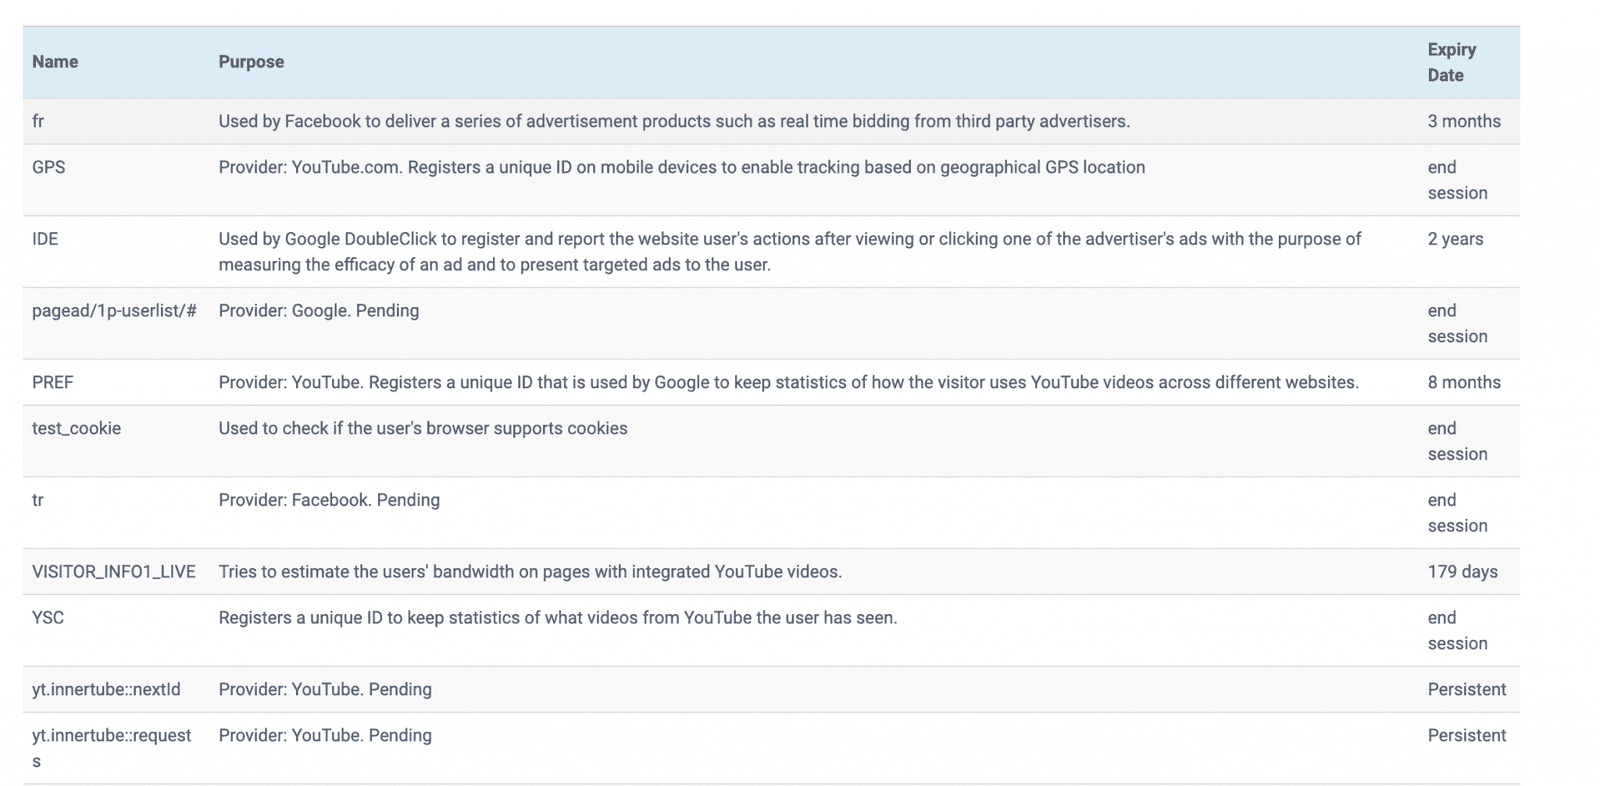Select the '2 years' expiry value
The width and height of the screenshot is (1600, 786).
[1455, 239]
